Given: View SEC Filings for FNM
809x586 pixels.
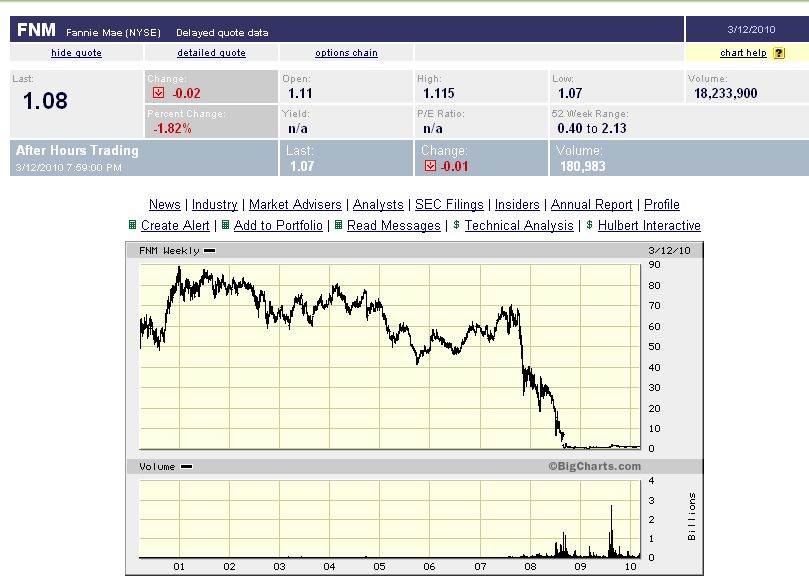Looking at the screenshot, I should tap(449, 204).
